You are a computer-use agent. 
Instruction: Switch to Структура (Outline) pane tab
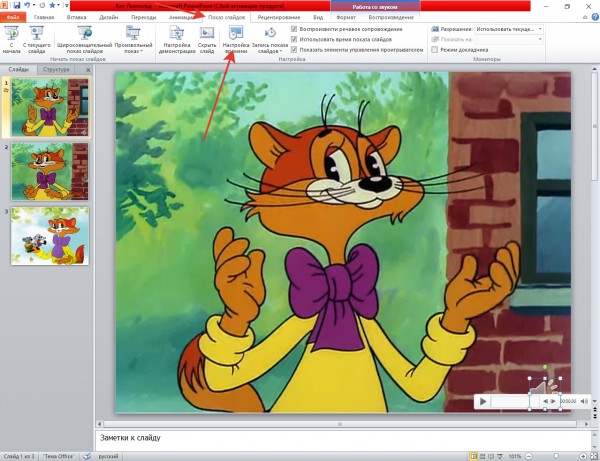coord(56,70)
